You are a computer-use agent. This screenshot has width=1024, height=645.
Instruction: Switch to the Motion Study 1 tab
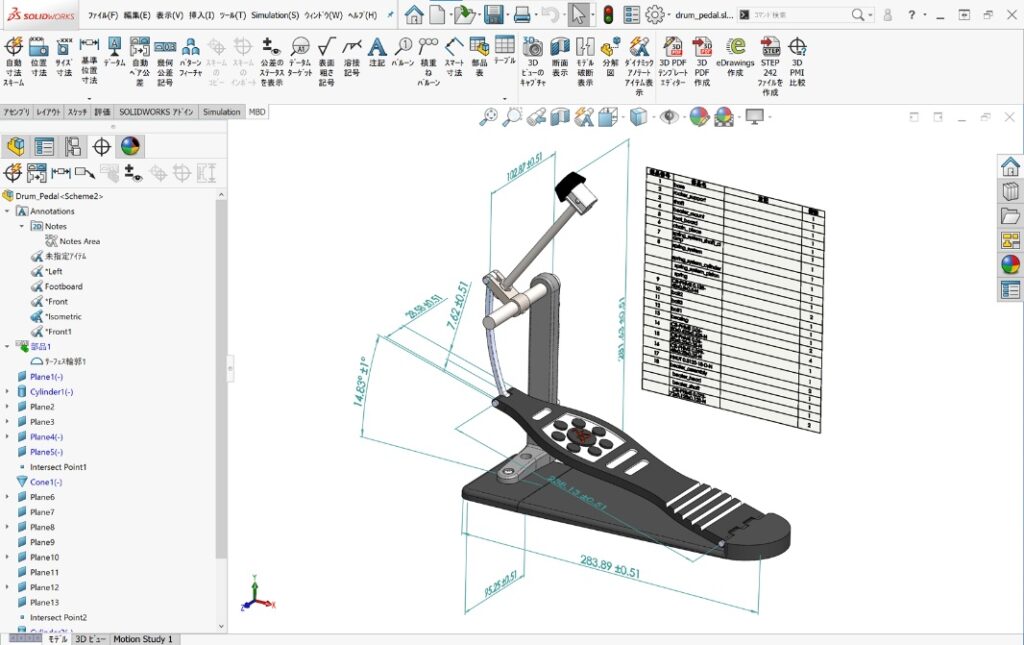pyautogui.click(x=142, y=639)
